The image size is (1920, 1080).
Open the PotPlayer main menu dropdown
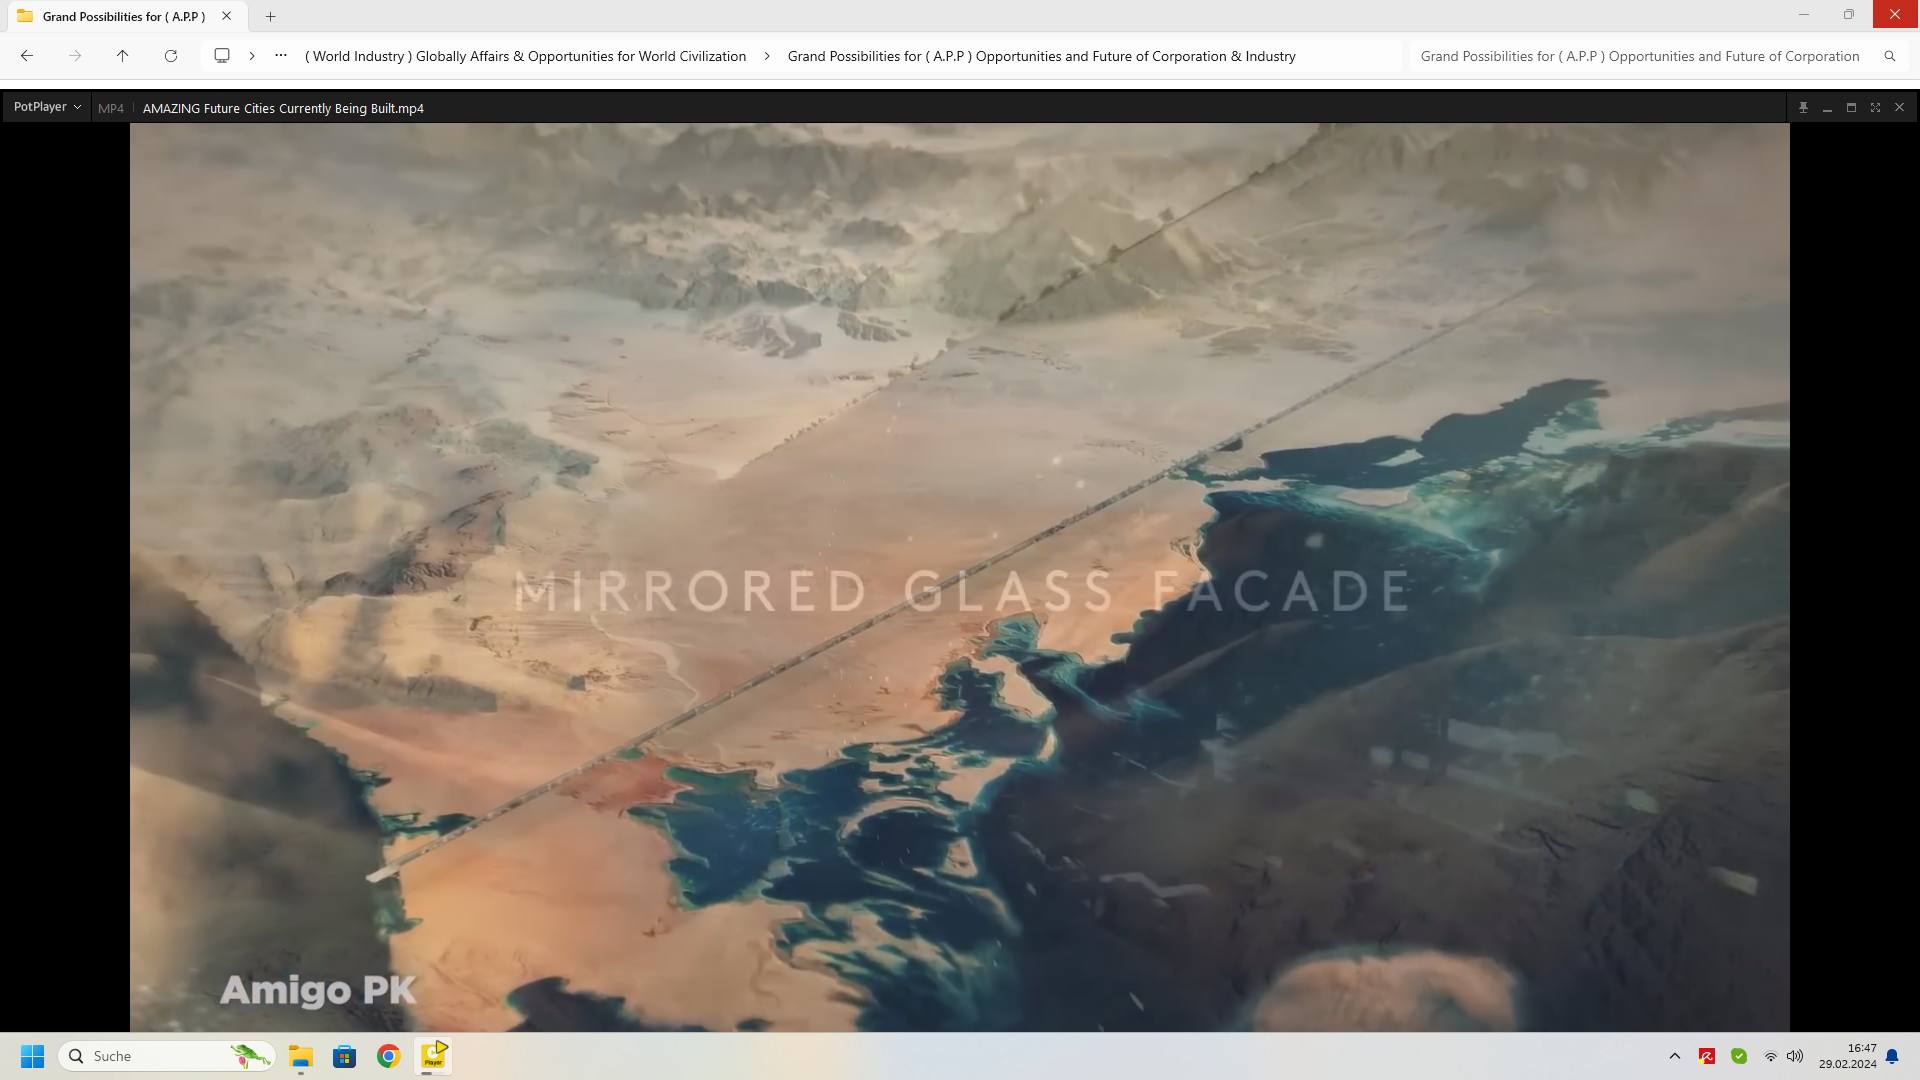pyautogui.click(x=47, y=107)
